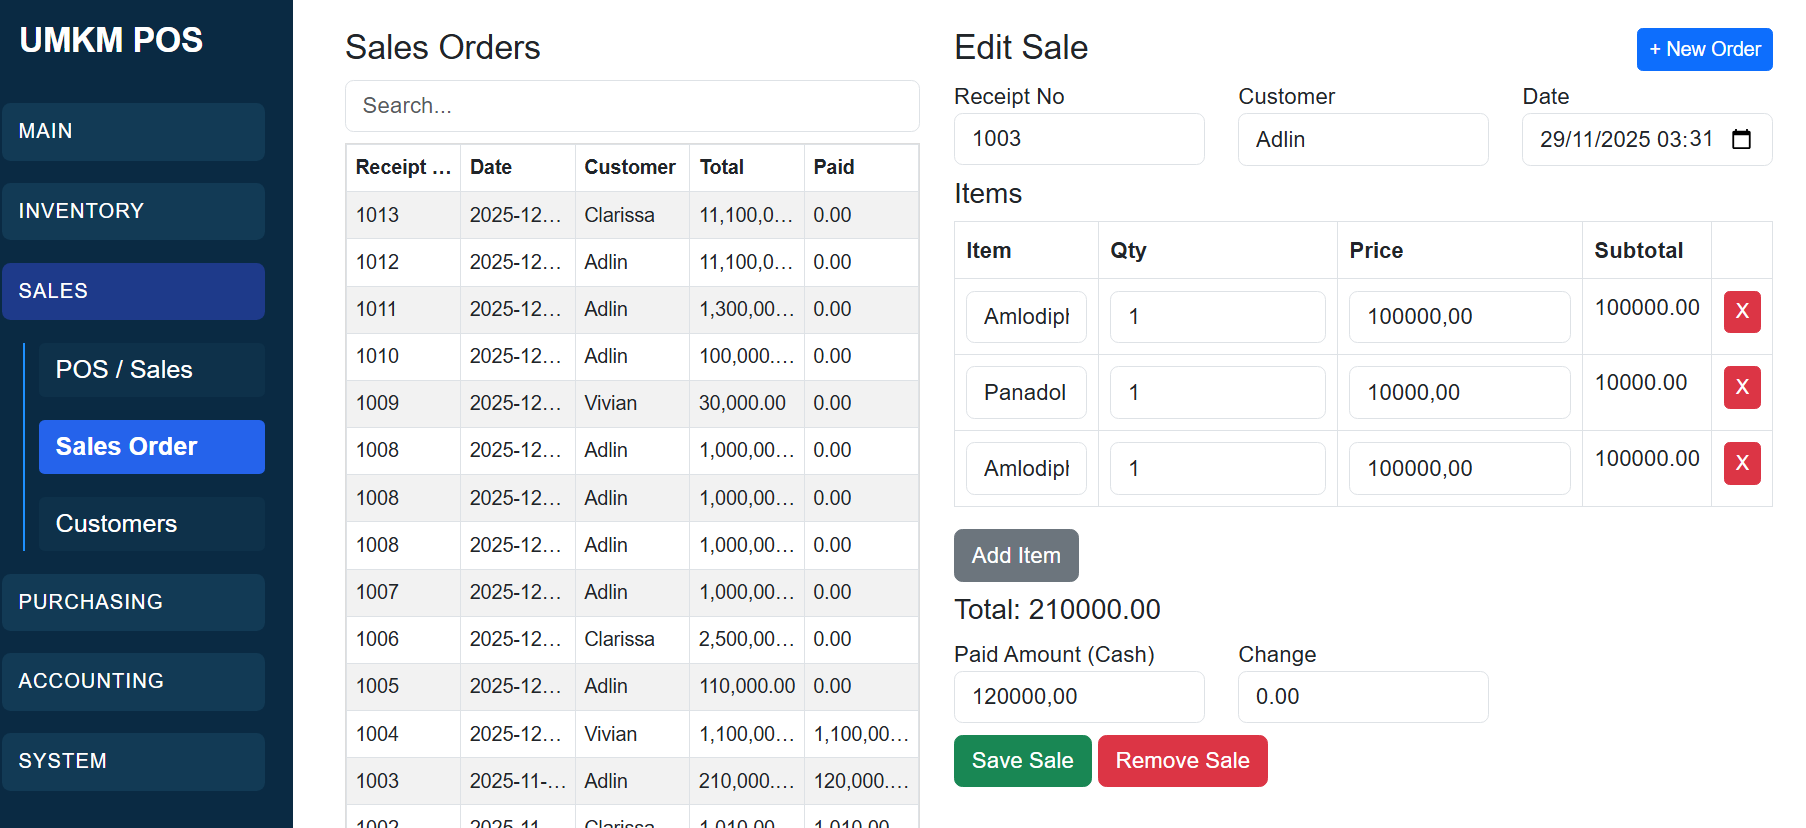Delete the last Amlodipine item row
The image size is (1806, 828).
click(1741, 464)
